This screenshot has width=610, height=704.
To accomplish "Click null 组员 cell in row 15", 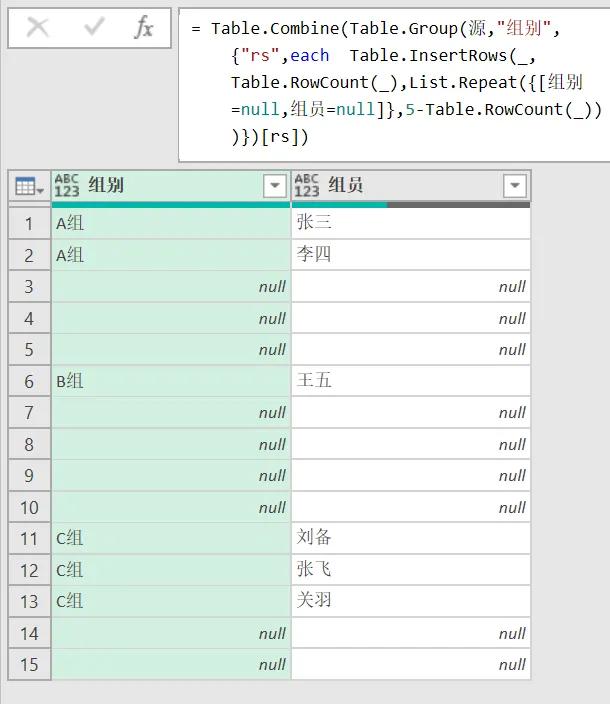I will [411, 664].
